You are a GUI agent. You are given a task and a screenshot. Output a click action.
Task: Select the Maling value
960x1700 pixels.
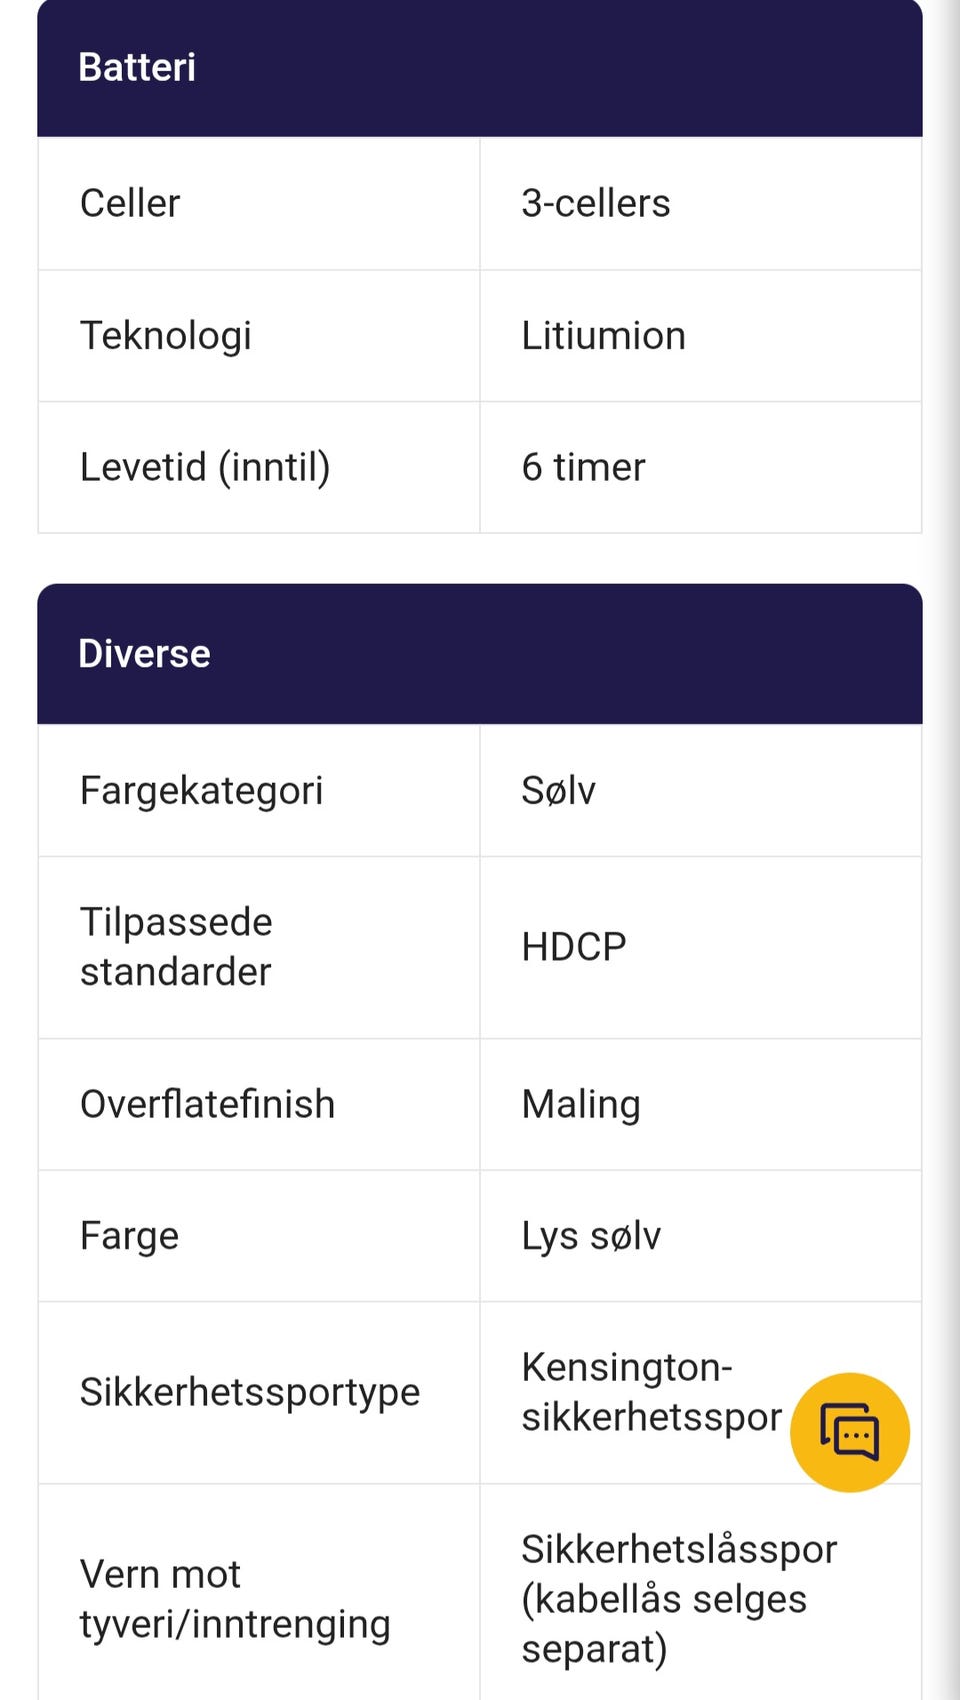click(581, 1104)
